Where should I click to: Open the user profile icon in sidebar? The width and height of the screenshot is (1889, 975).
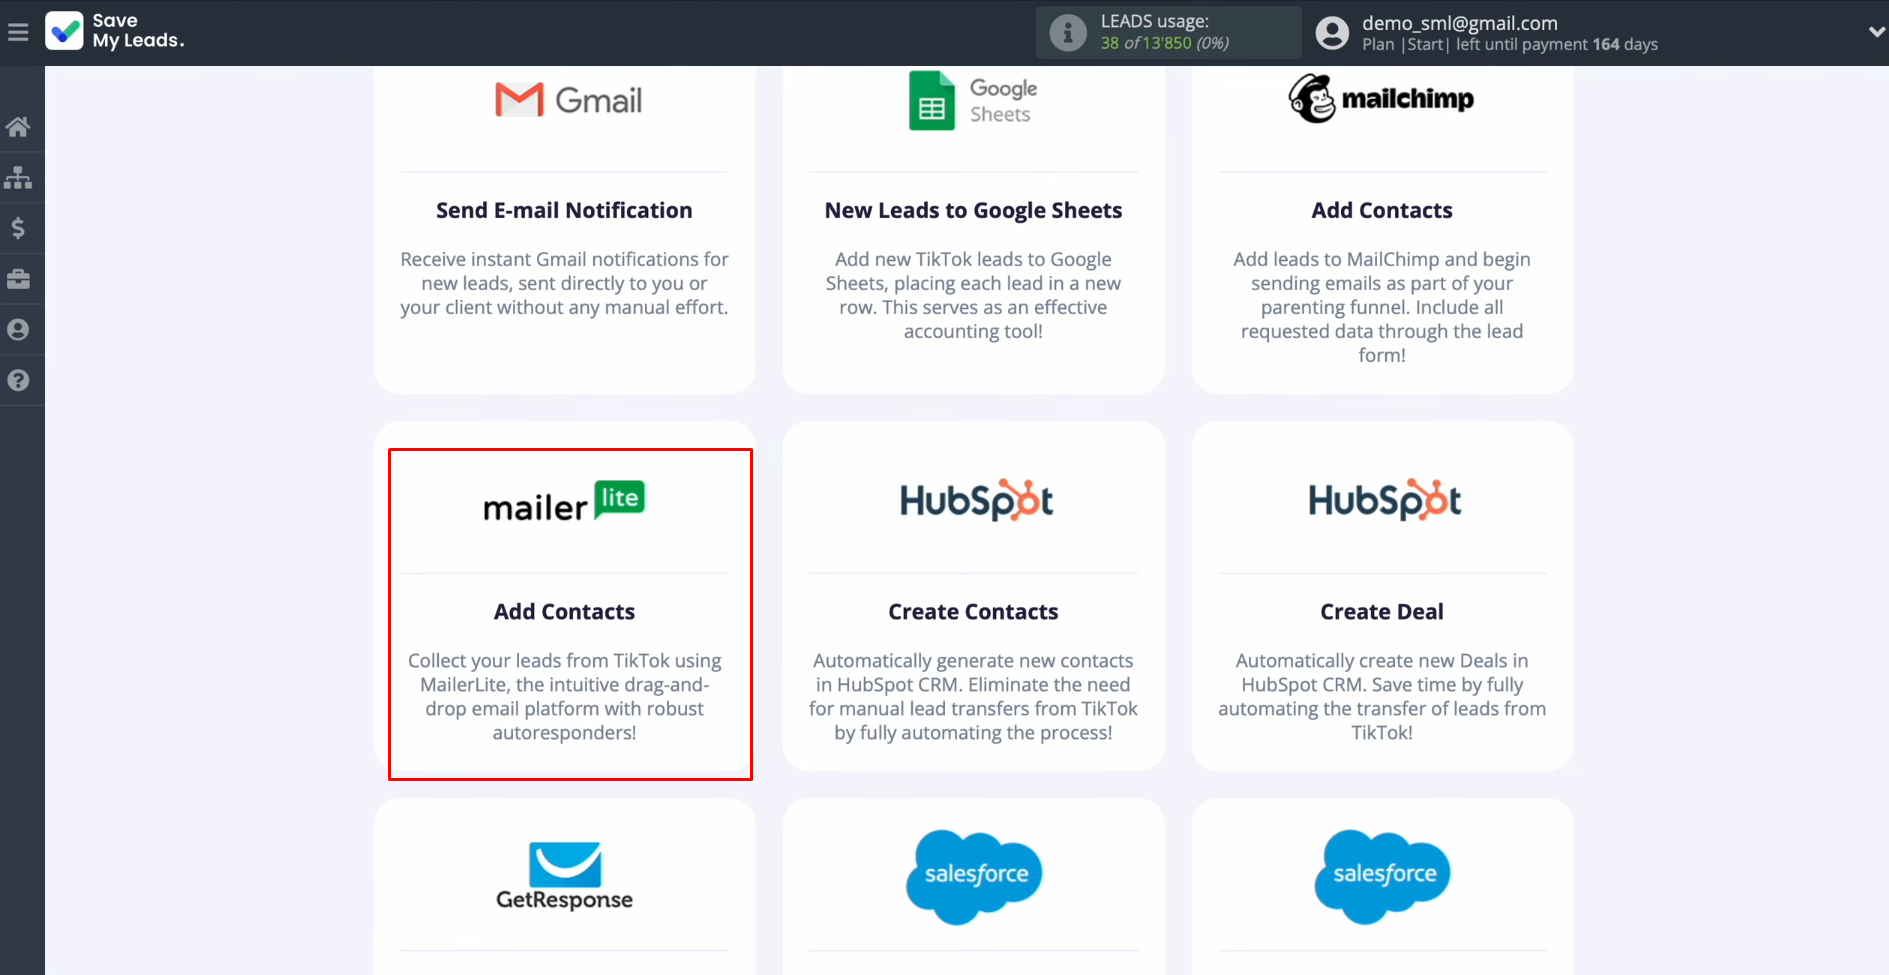pyautogui.click(x=18, y=330)
